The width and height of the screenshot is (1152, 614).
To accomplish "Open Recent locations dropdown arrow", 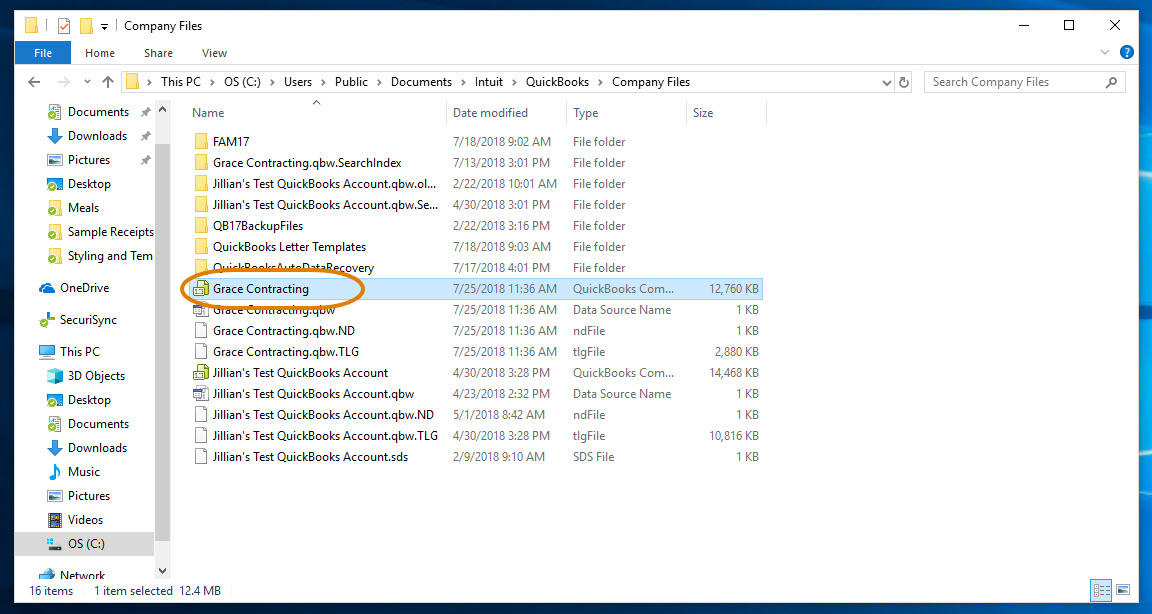I will coord(87,82).
